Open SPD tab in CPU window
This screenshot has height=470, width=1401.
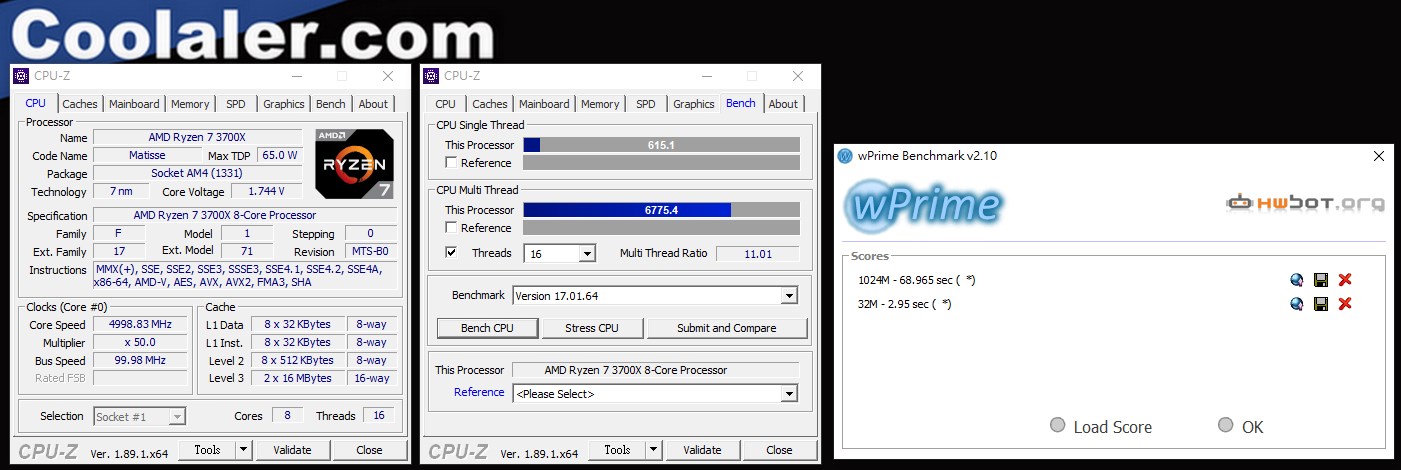(x=235, y=104)
